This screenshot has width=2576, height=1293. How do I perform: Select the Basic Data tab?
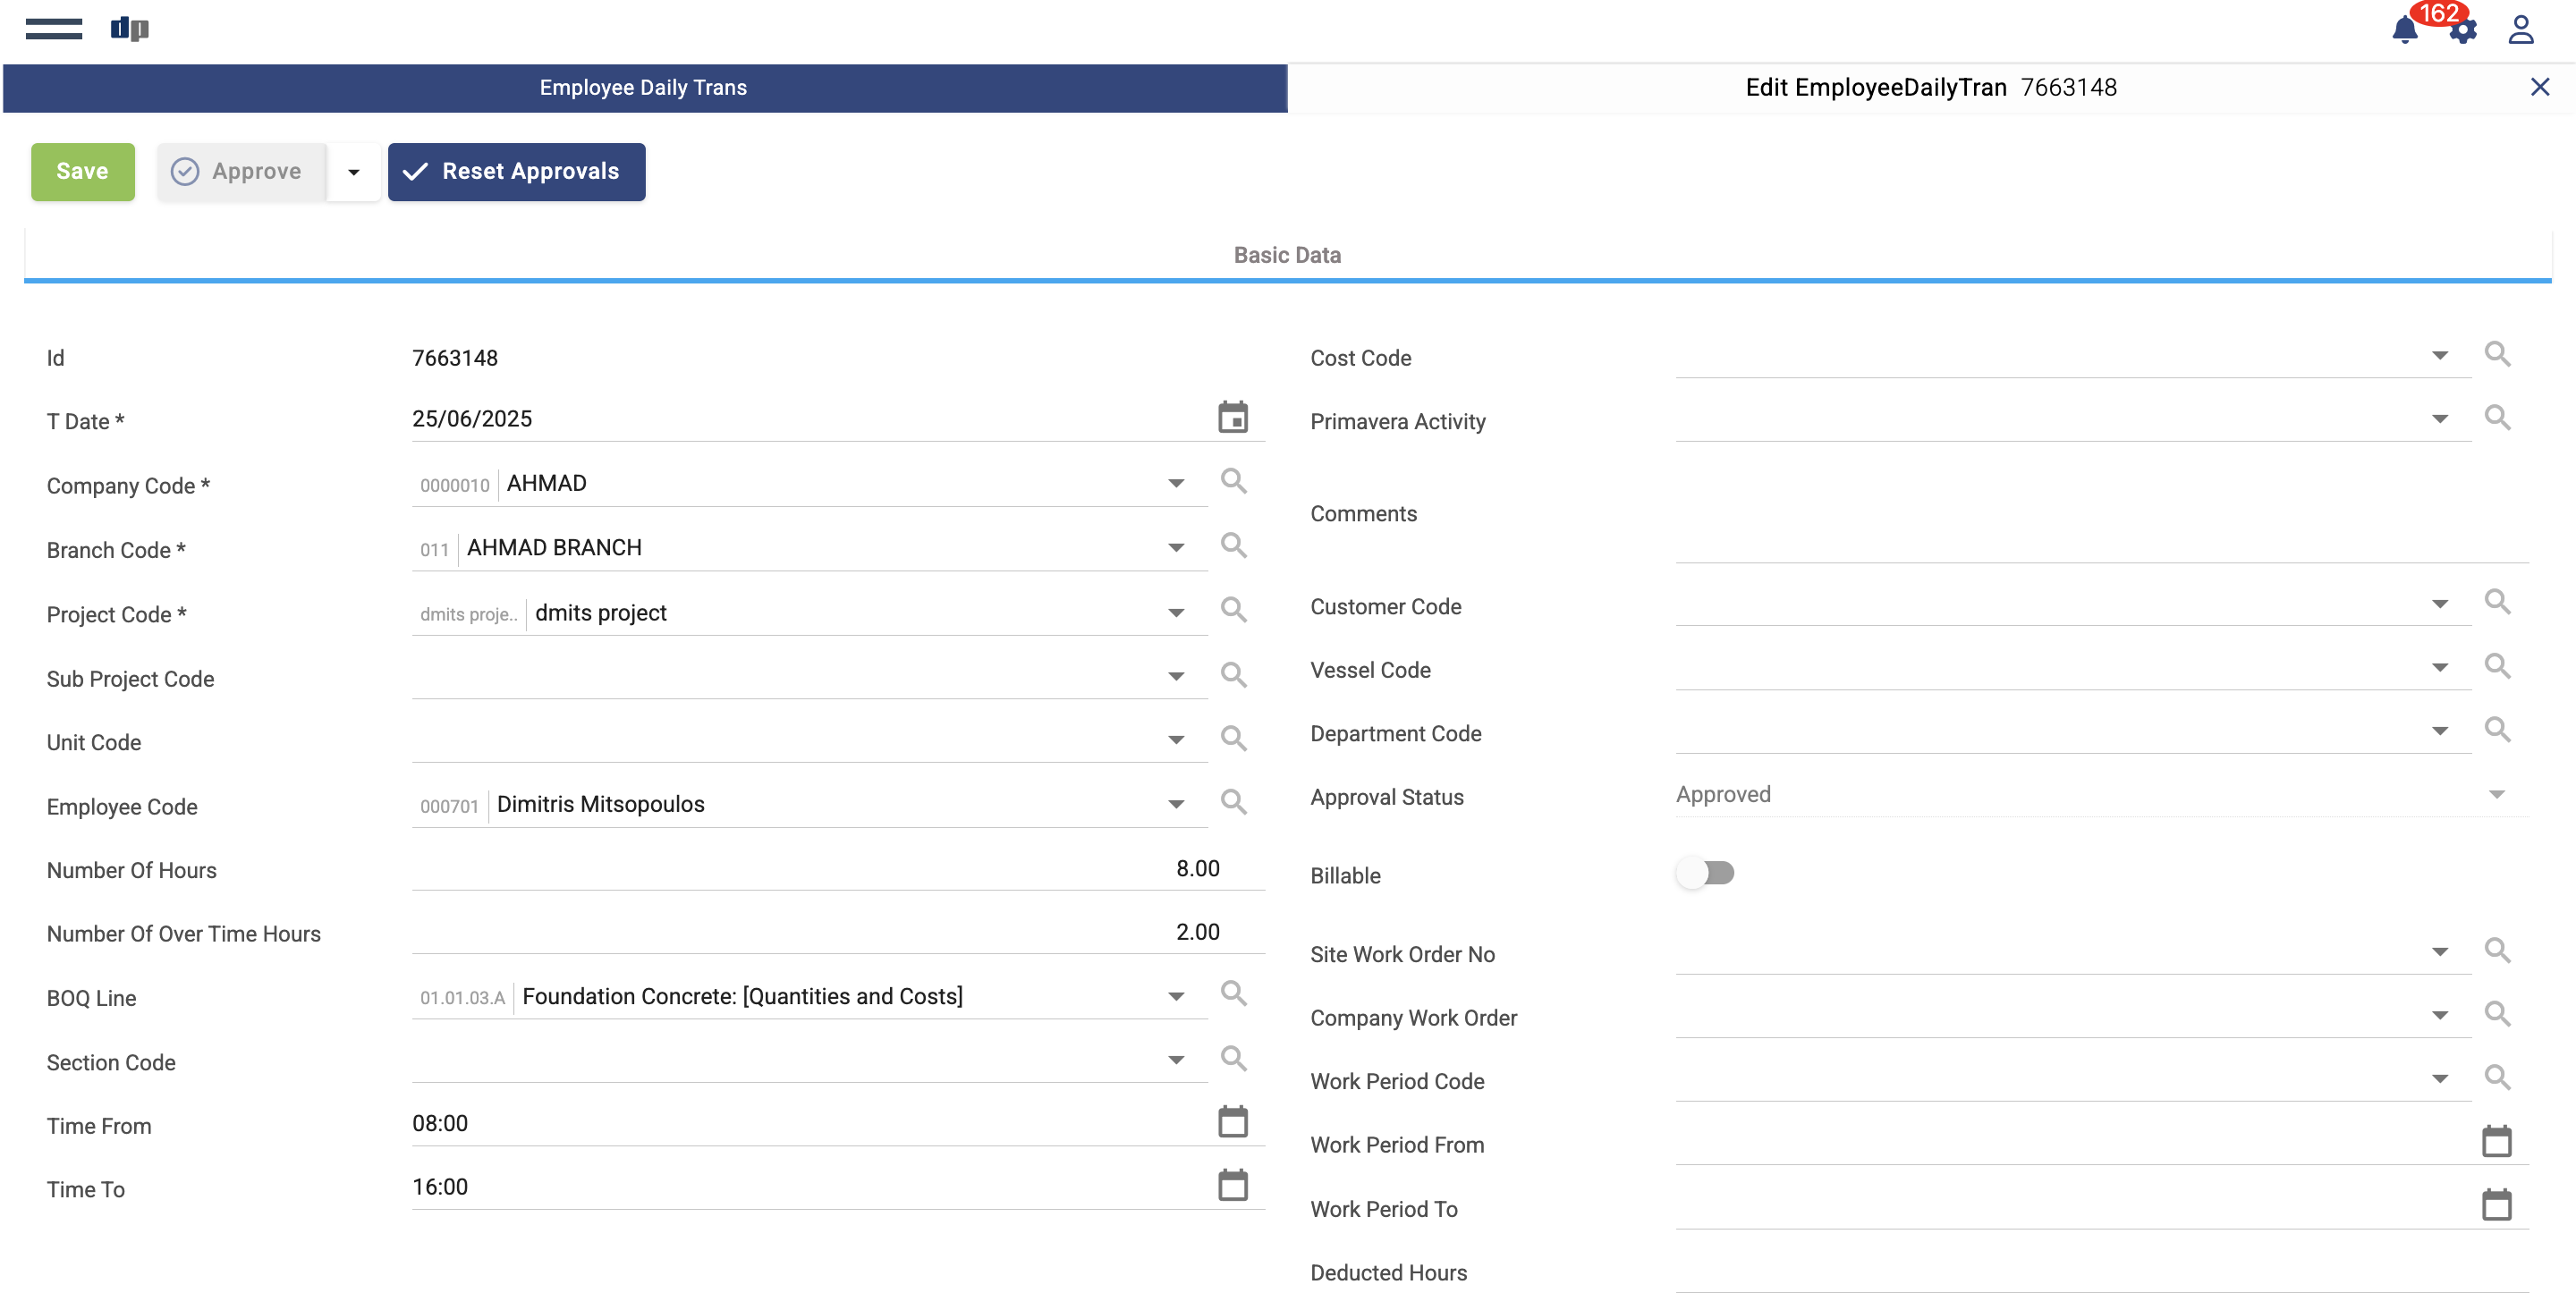1286,255
